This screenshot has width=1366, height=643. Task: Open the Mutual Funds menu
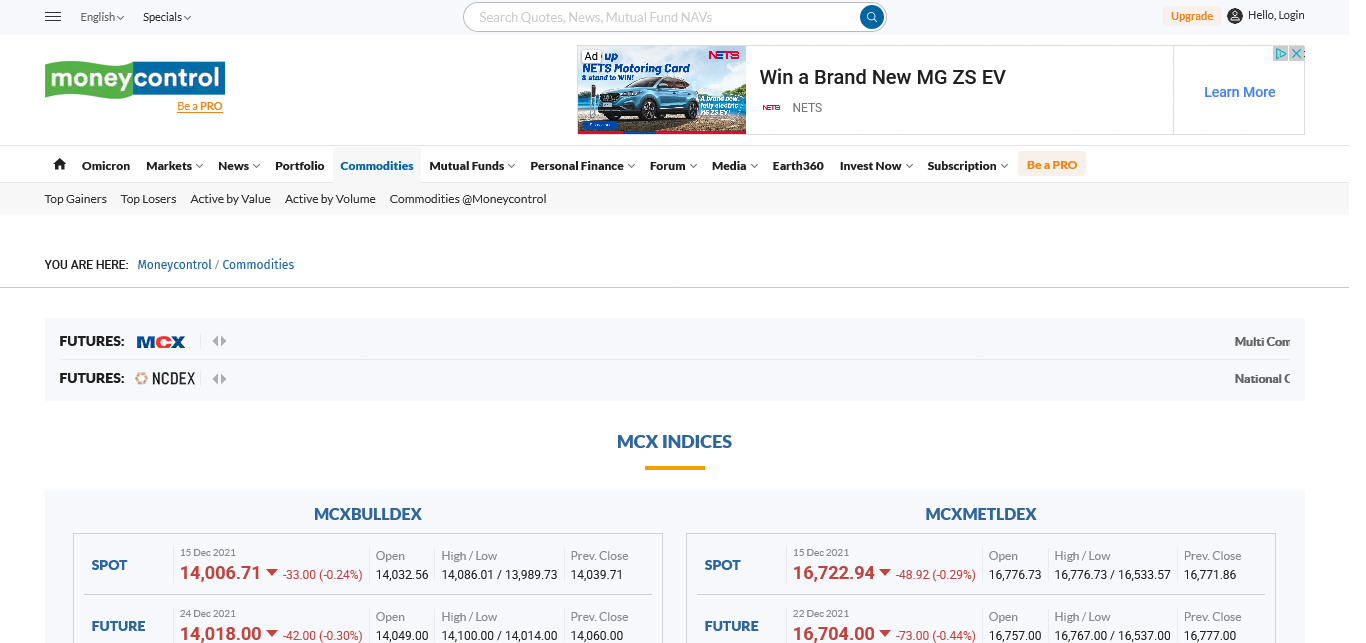pos(472,166)
